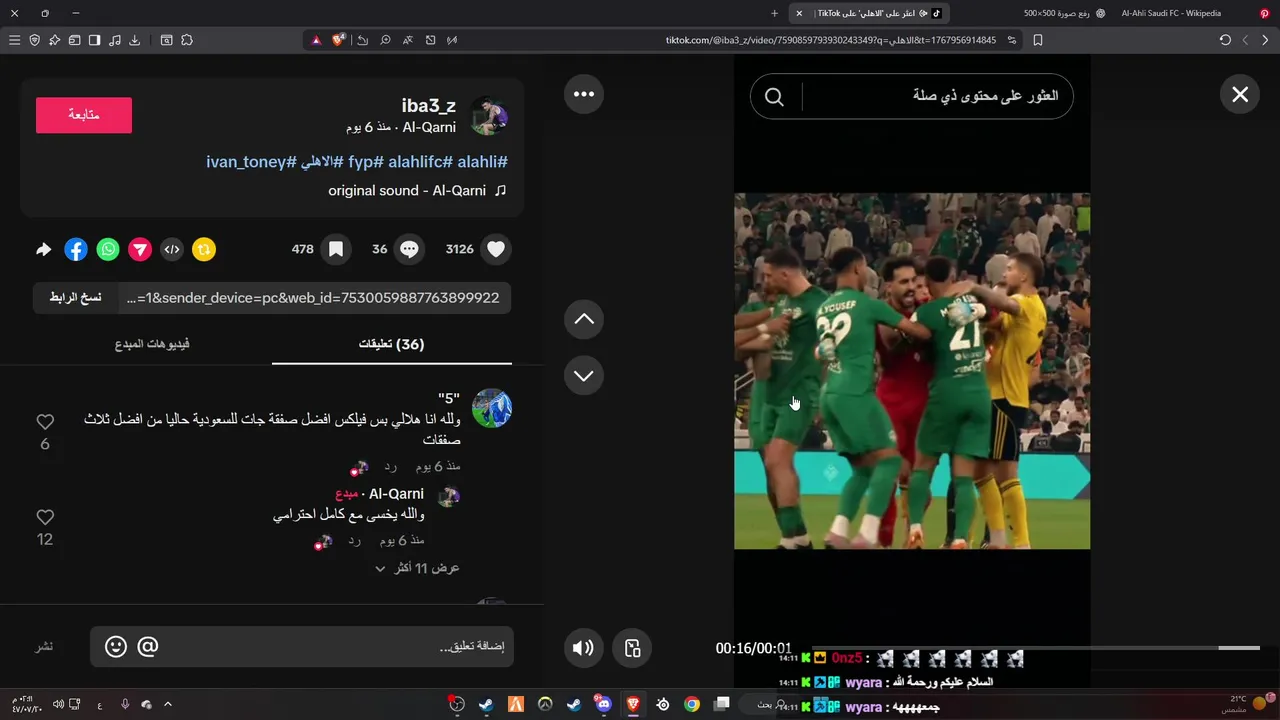The width and height of the screenshot is (1280, 720).
Task: Open Discord from the taskbar
Action: click(x=603, y=704)
